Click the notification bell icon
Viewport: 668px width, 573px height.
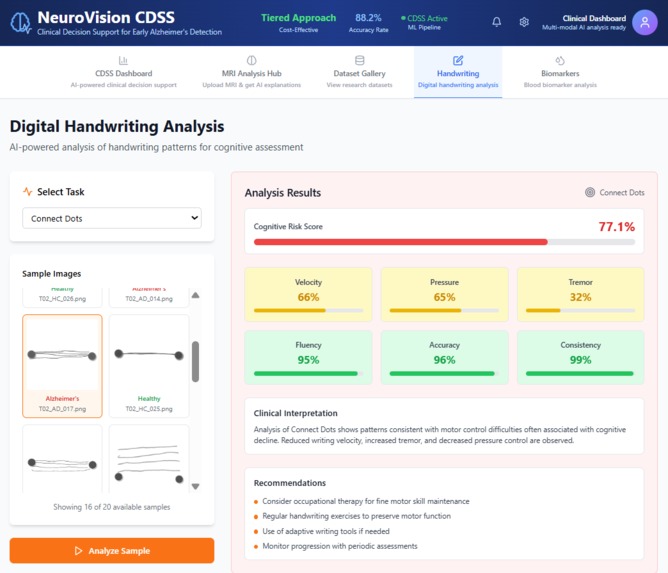496,22
